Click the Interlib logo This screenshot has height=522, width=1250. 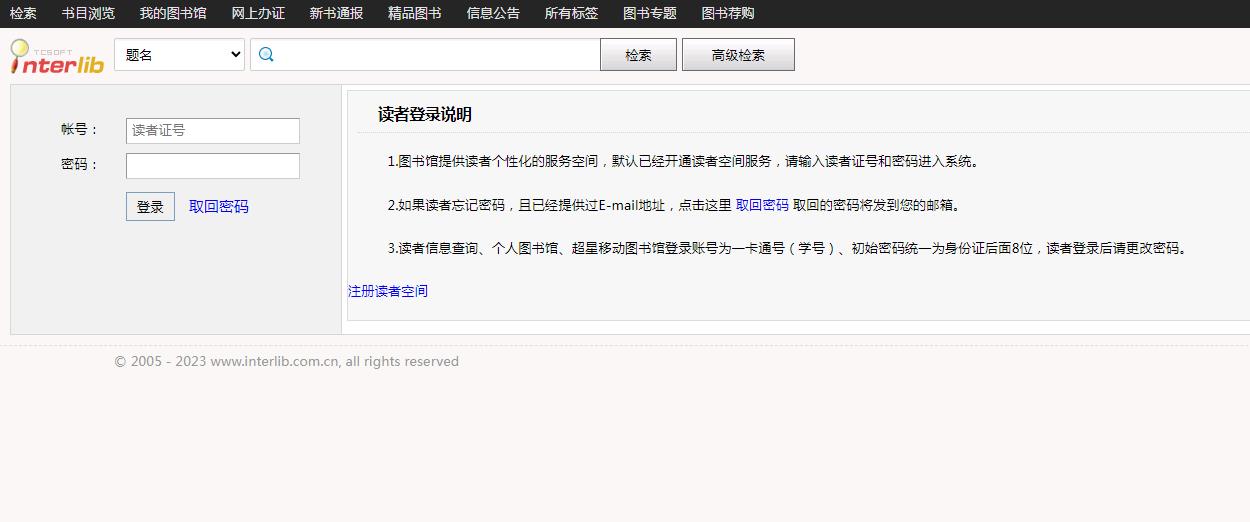[x=57, y=56]
